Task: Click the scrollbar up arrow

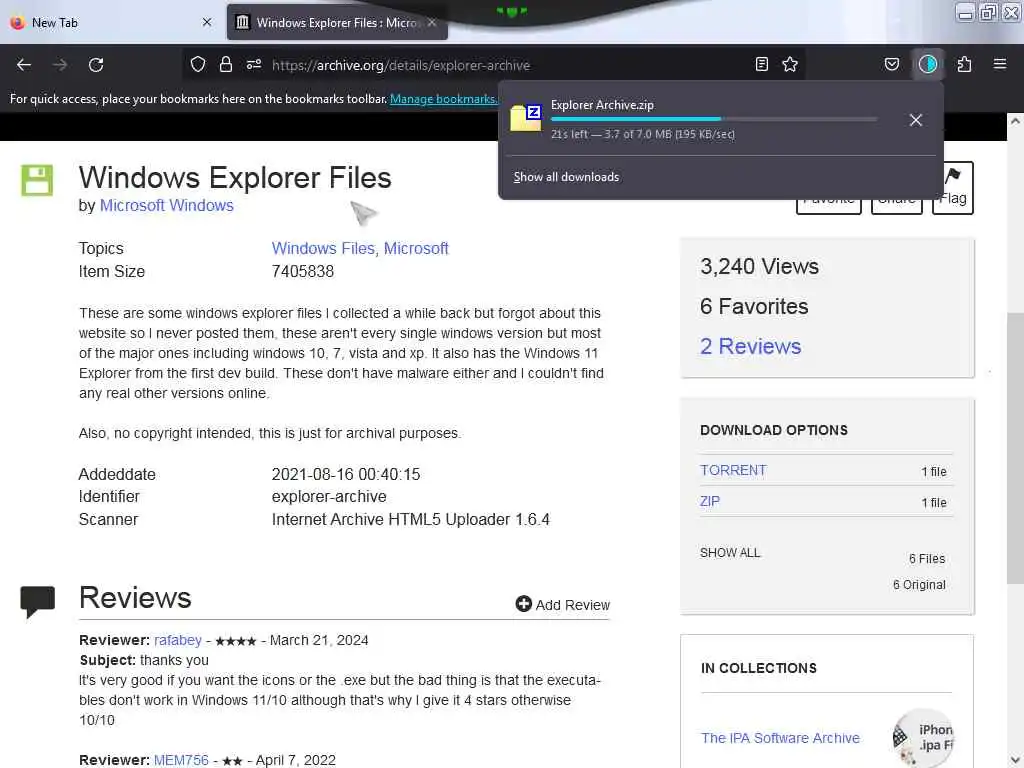Action: tap(1015, 121)
